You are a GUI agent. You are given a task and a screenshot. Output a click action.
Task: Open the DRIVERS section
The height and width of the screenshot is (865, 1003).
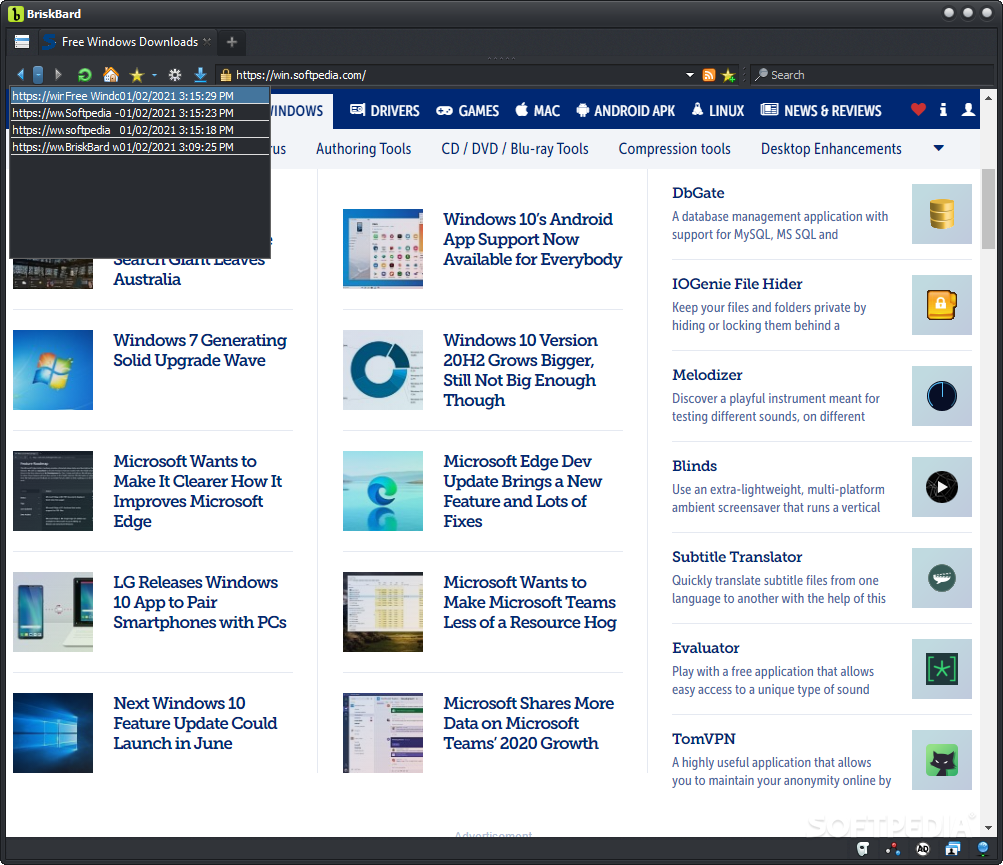[x=384, y=111]
